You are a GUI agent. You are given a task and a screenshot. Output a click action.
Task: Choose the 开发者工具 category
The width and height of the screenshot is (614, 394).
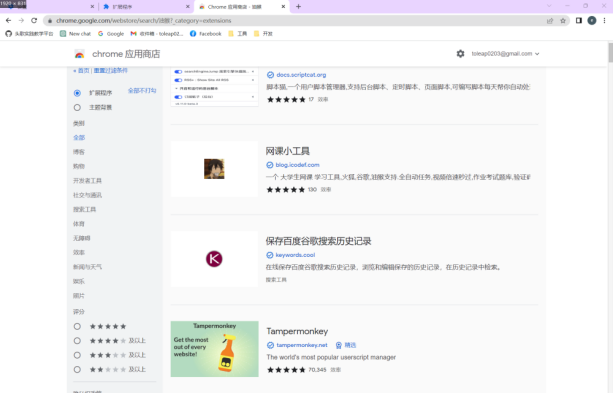click(x=87, y=181)
